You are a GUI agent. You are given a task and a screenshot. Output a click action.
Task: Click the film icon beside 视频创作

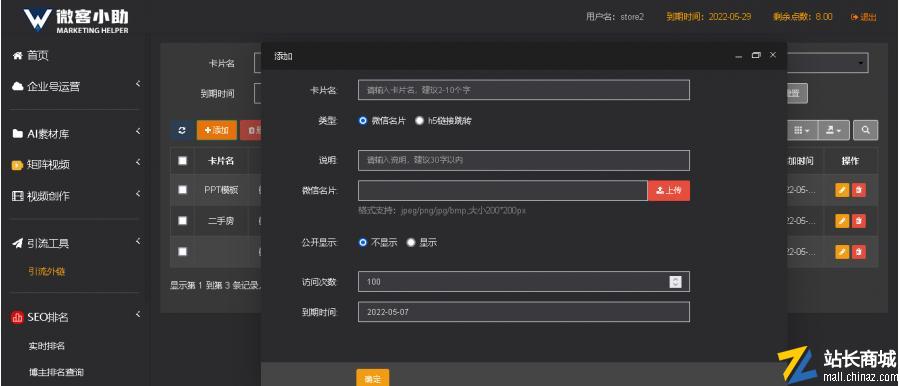point(18,196)
